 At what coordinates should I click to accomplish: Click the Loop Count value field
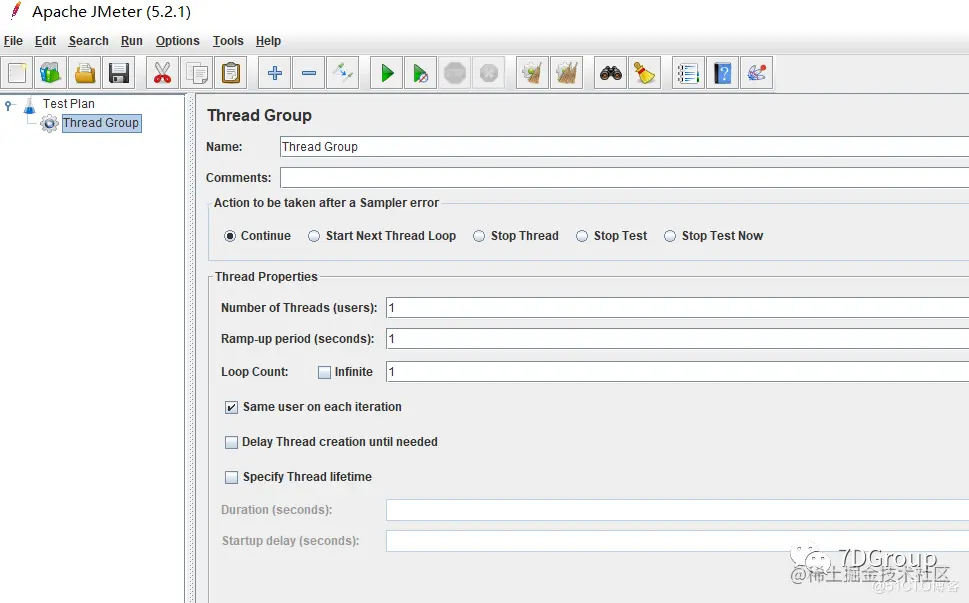[677, 372]
